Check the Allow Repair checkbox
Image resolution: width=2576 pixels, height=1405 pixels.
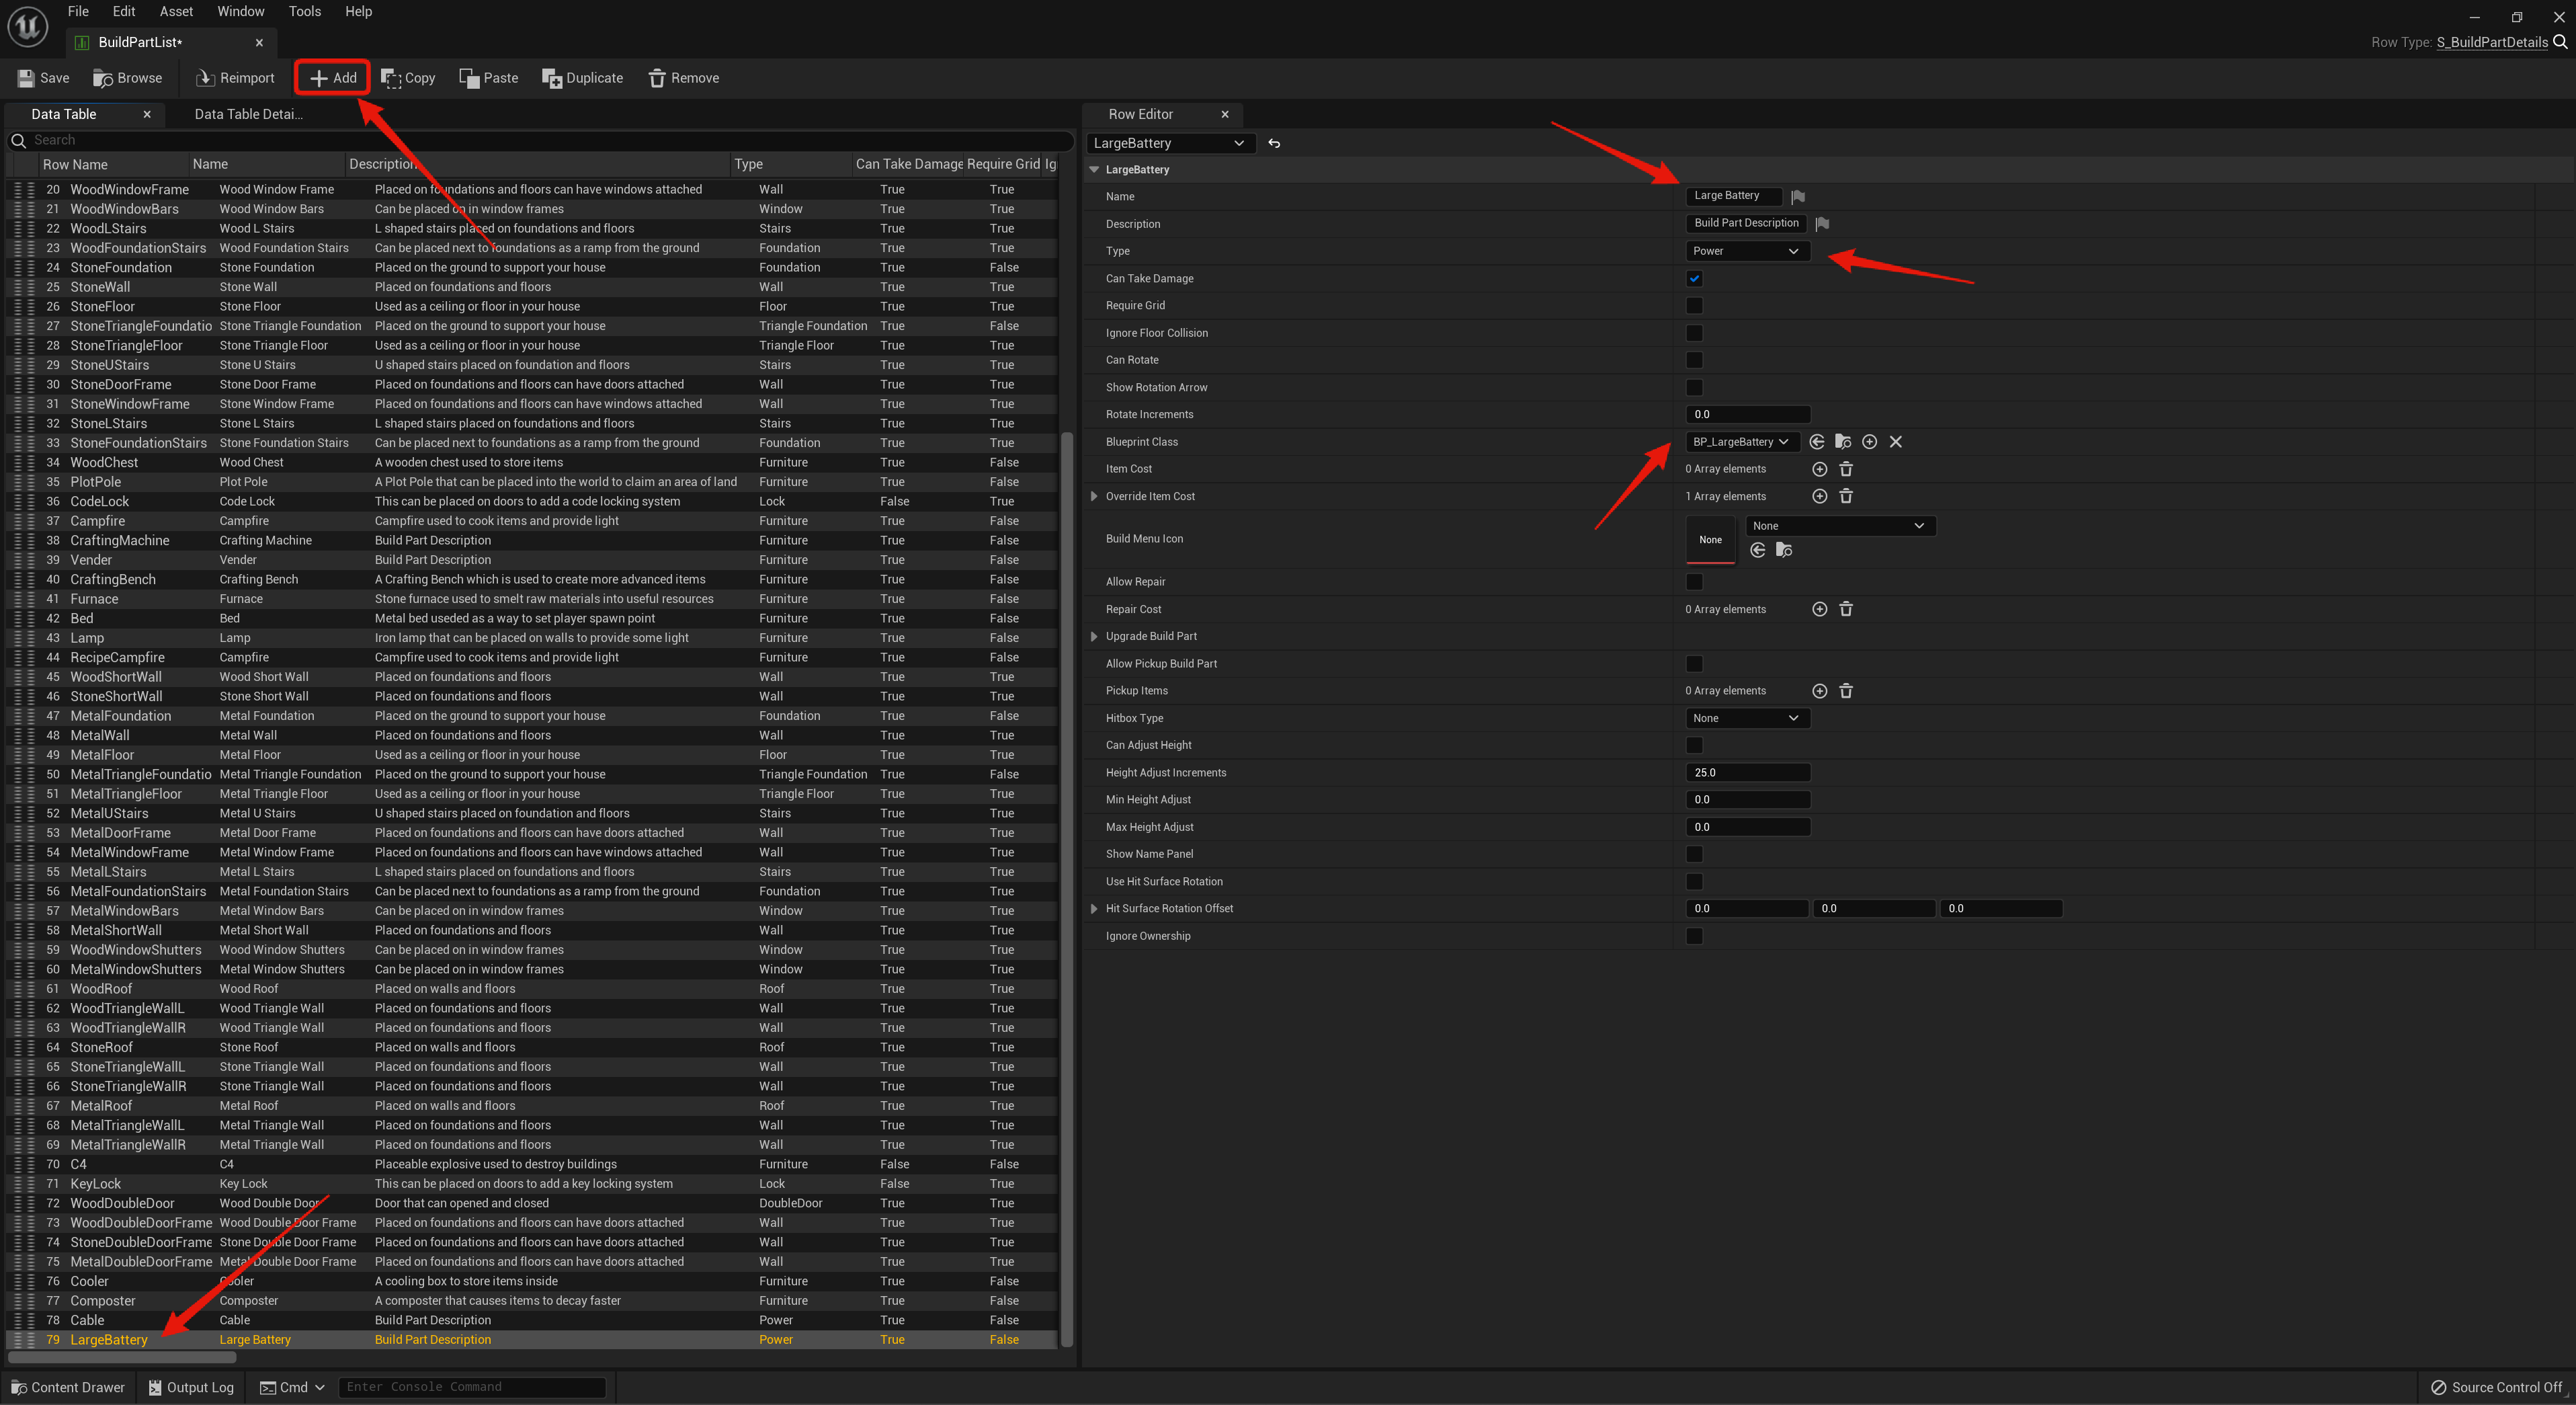1694,582
